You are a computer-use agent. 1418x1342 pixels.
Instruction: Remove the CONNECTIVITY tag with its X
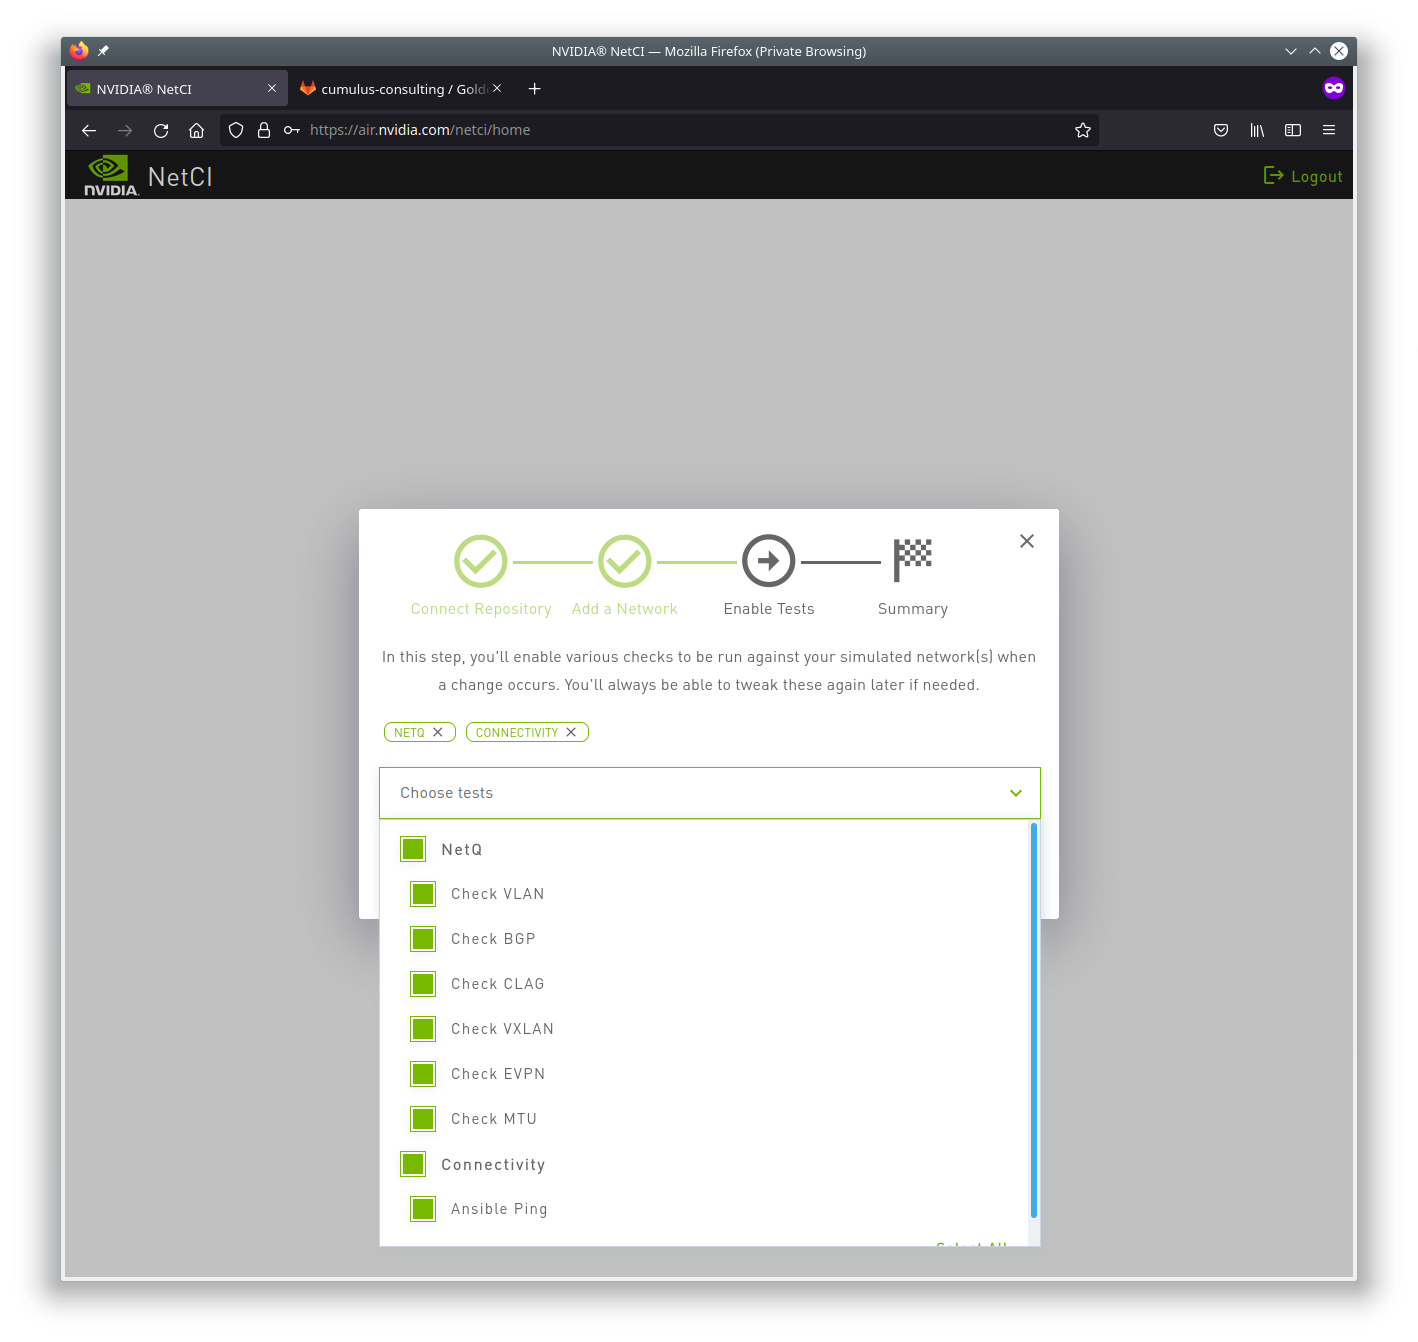click(x=571, y=732)
